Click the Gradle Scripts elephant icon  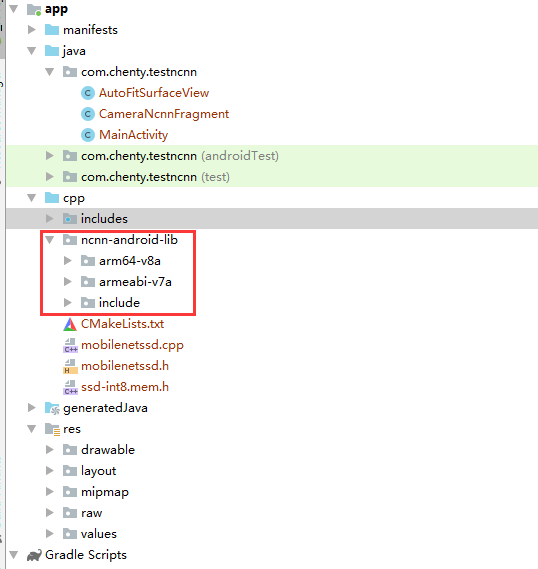click(x=34, y=555)
